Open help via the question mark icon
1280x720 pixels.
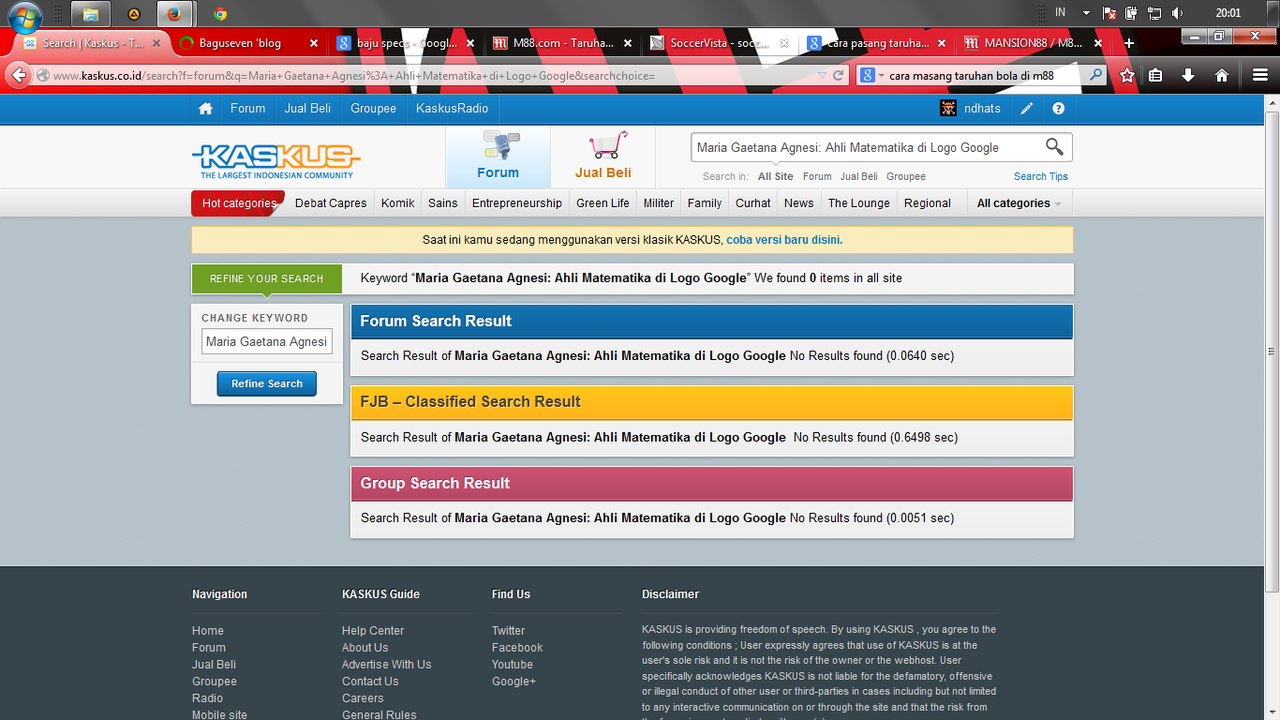(x=1058, y=108)
